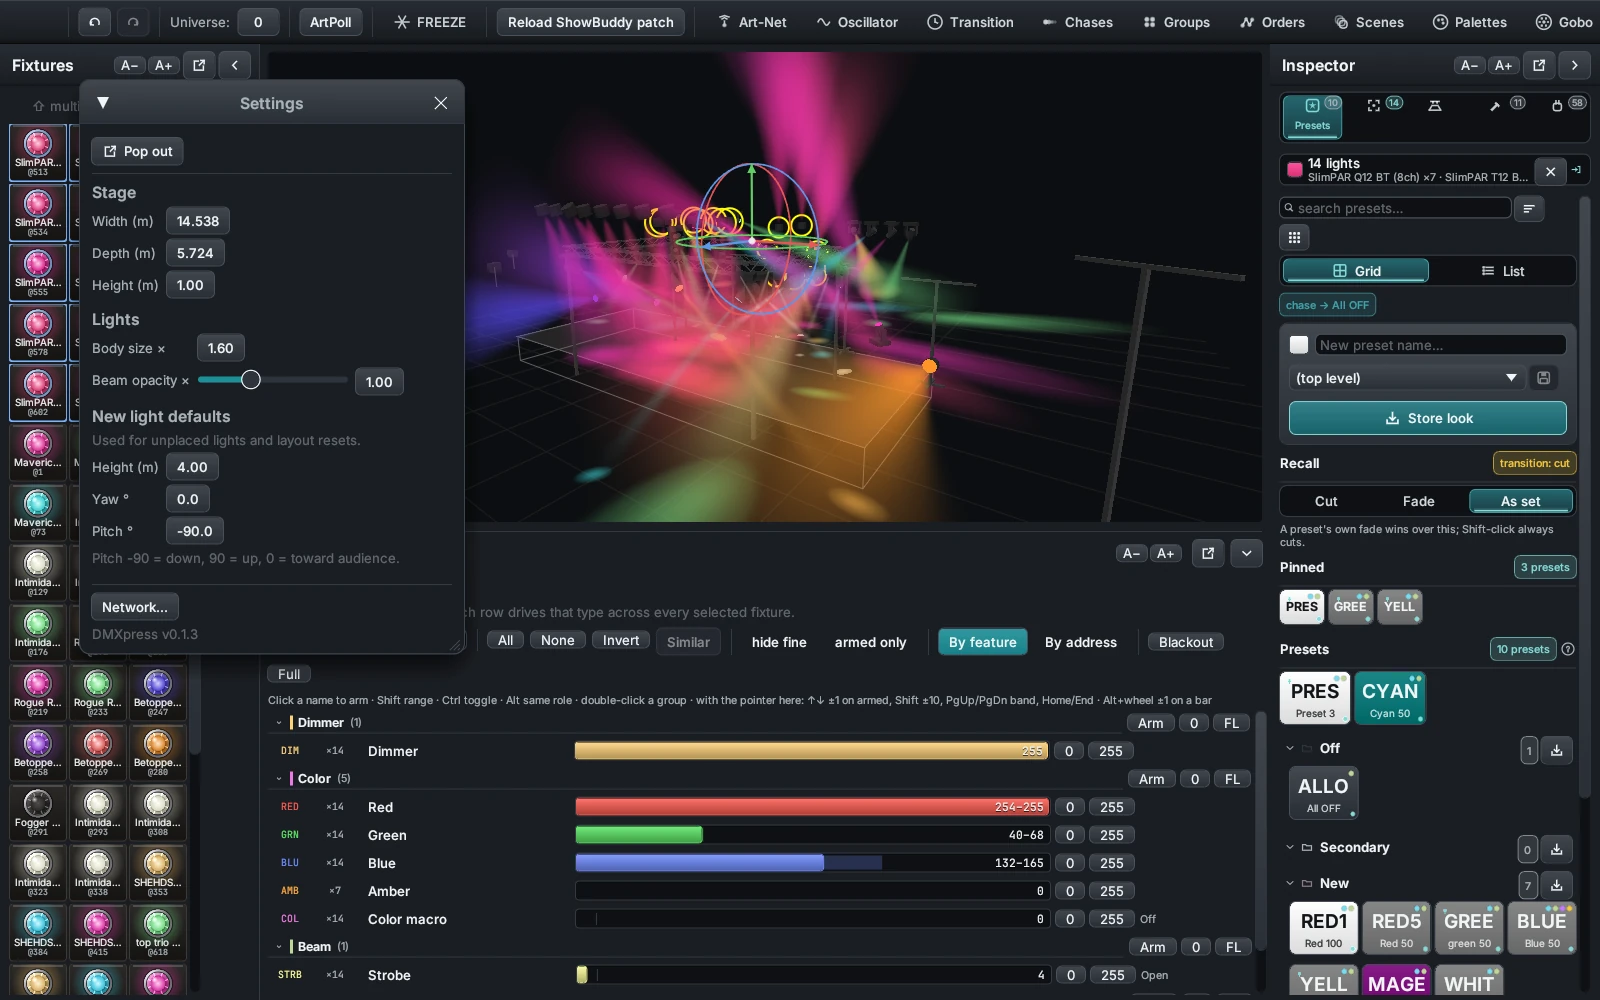Pop out the Inspector panel
1600x1000 pixels.
1539,65
